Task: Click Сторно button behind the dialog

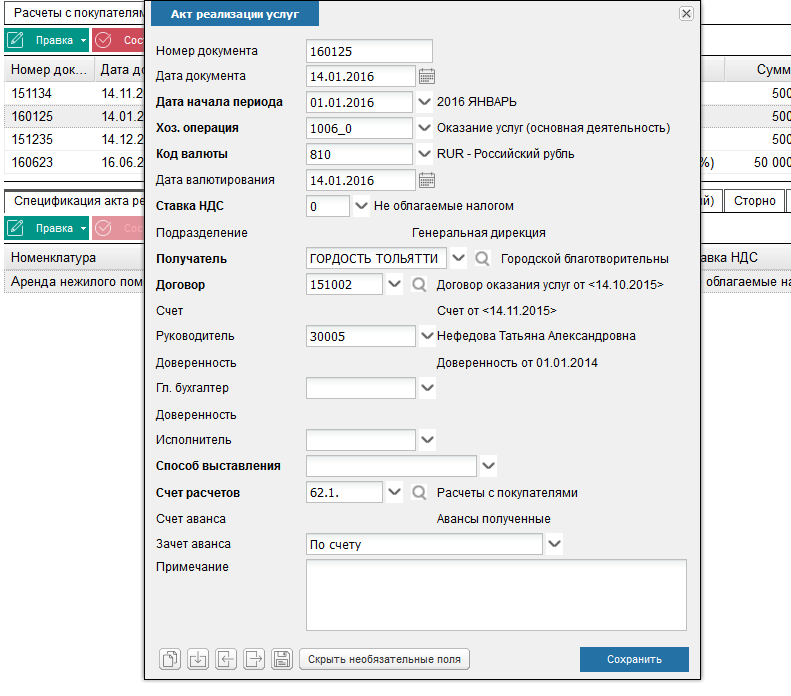Action: (754, 201)
